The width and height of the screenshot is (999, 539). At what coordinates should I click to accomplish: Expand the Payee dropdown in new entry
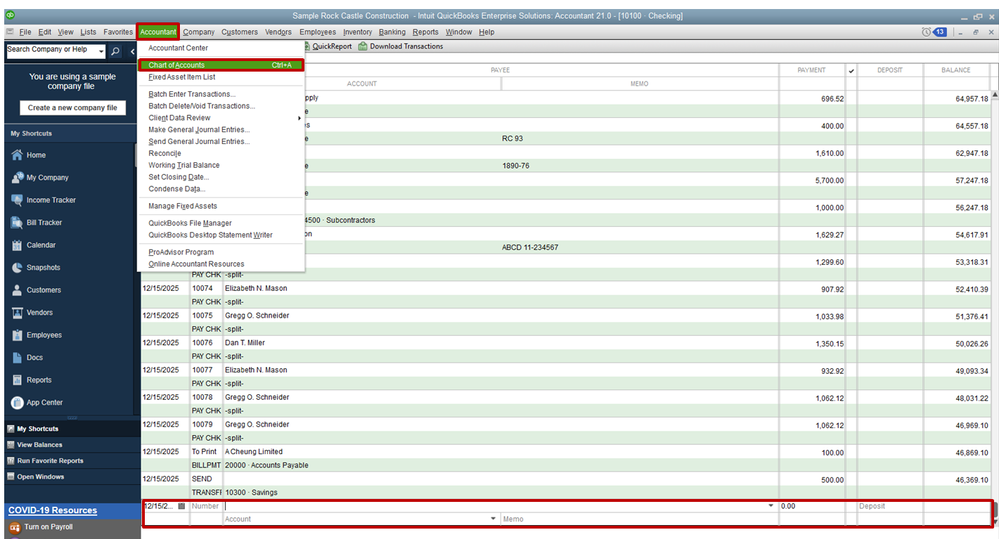pos(771,506)
